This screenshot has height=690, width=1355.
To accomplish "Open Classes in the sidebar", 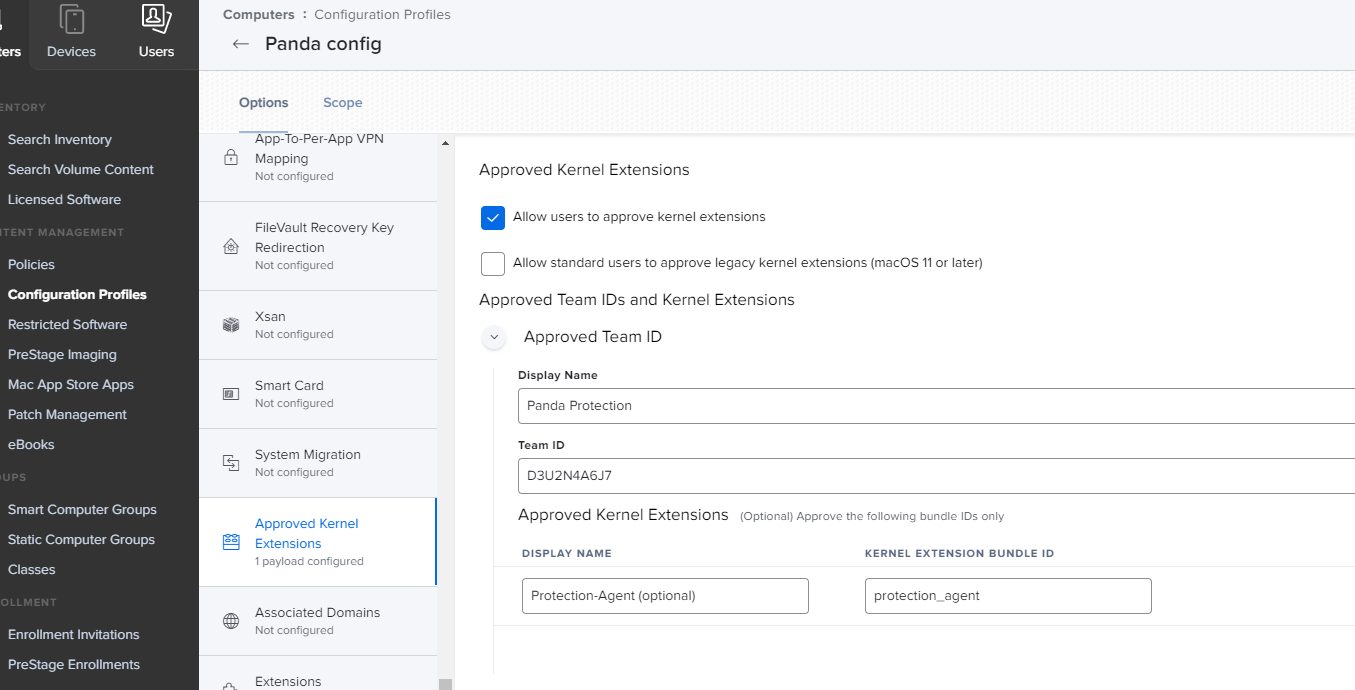I will click(32, 570).
